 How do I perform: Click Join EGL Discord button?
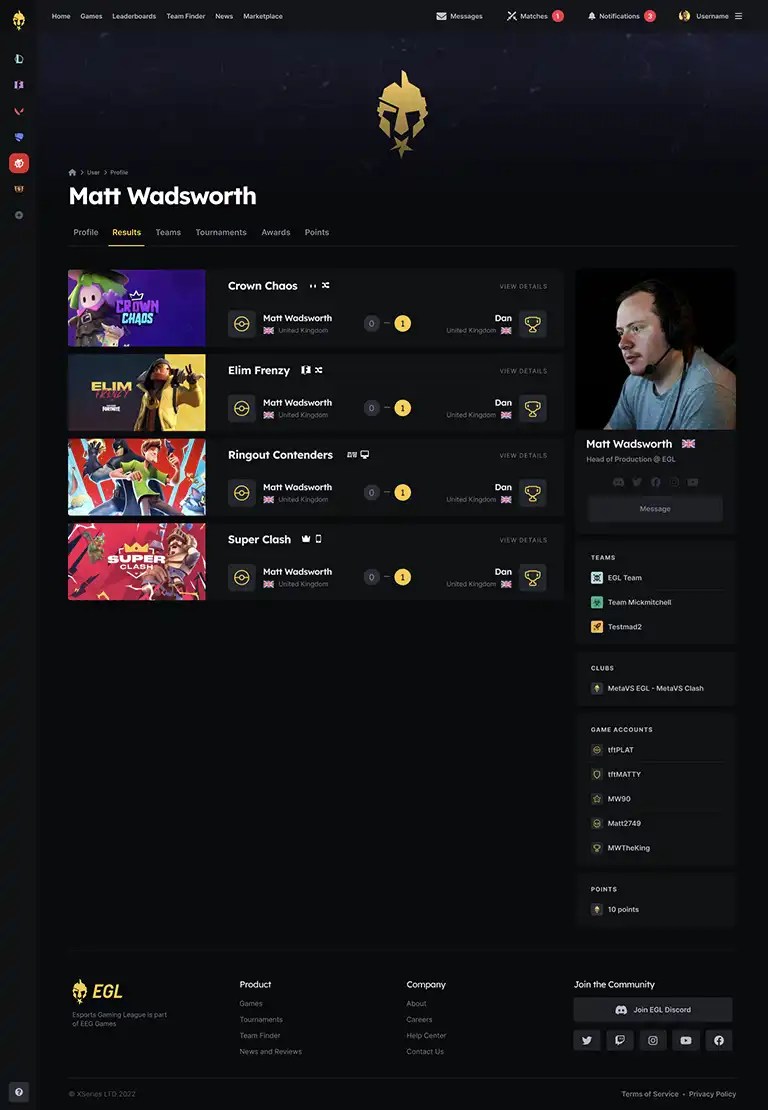pos(653,1009)
